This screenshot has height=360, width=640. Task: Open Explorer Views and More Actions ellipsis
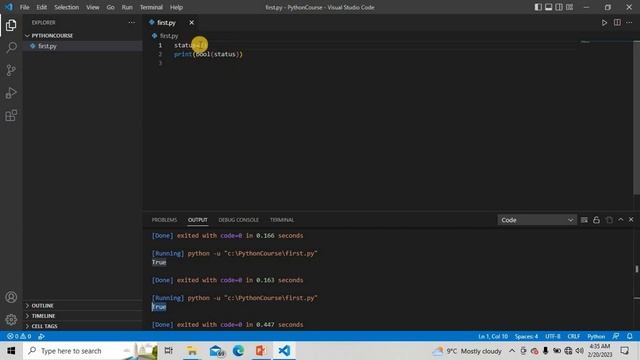[131, 23]
